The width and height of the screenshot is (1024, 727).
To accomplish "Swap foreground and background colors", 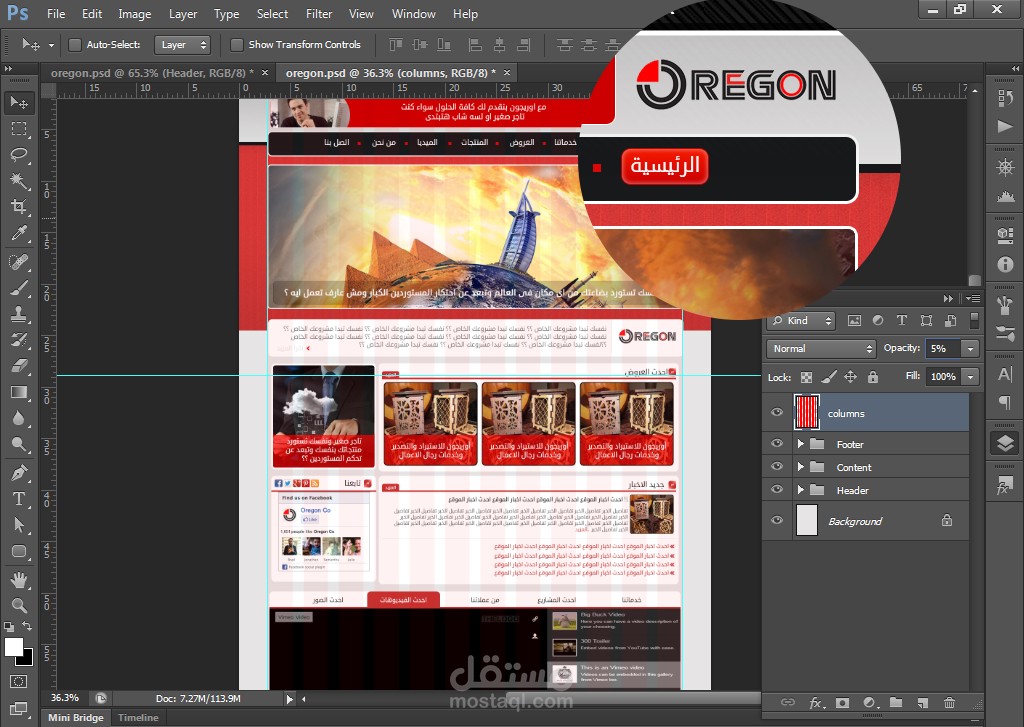I will tap(27, 626).
